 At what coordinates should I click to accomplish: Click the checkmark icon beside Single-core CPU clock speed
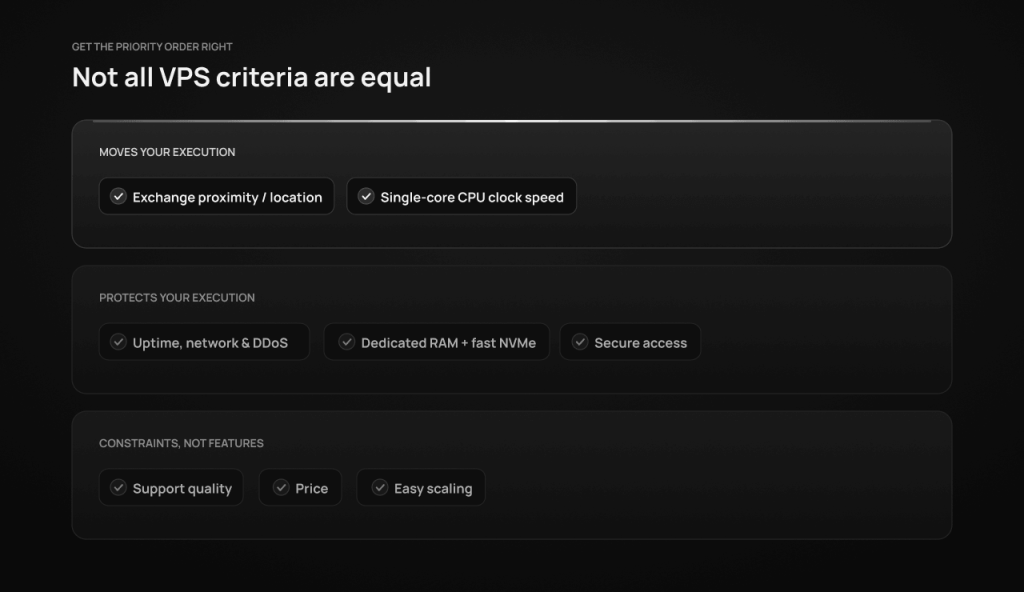[366, 196]
